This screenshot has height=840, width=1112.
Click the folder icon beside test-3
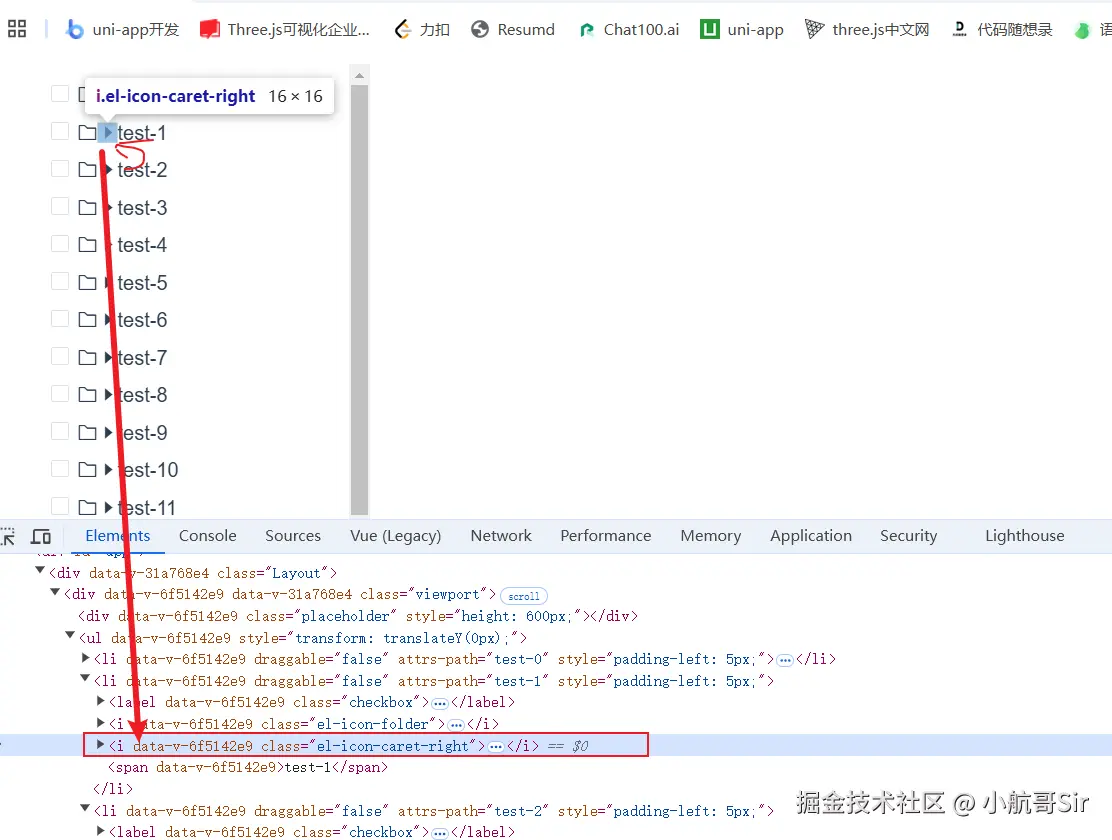click(x=87, y=208)
